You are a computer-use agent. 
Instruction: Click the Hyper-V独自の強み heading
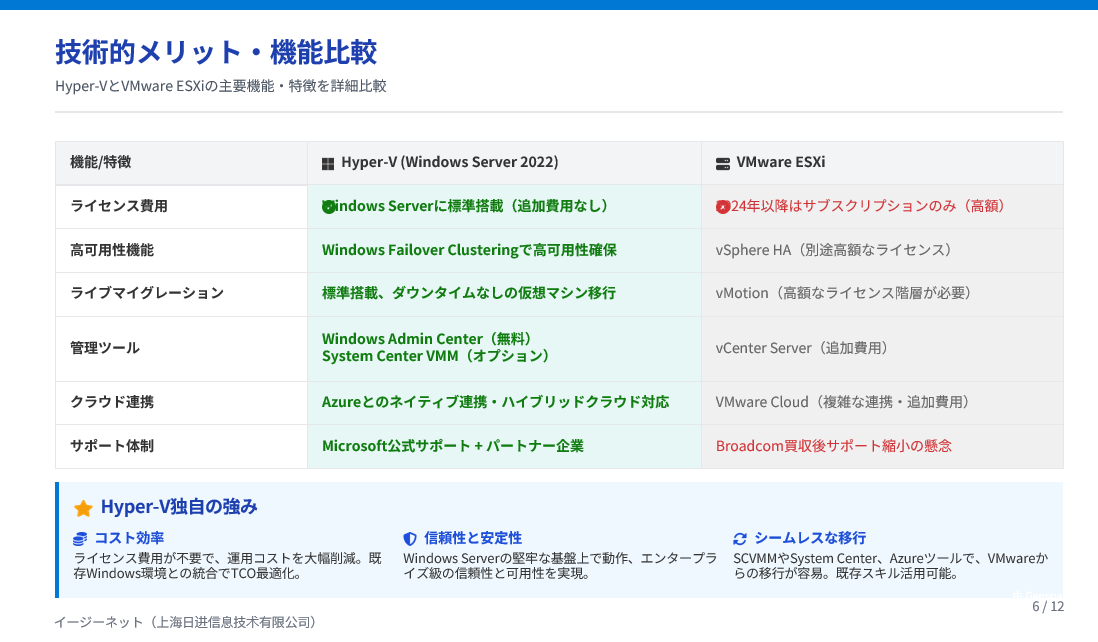tap(179, 507)
